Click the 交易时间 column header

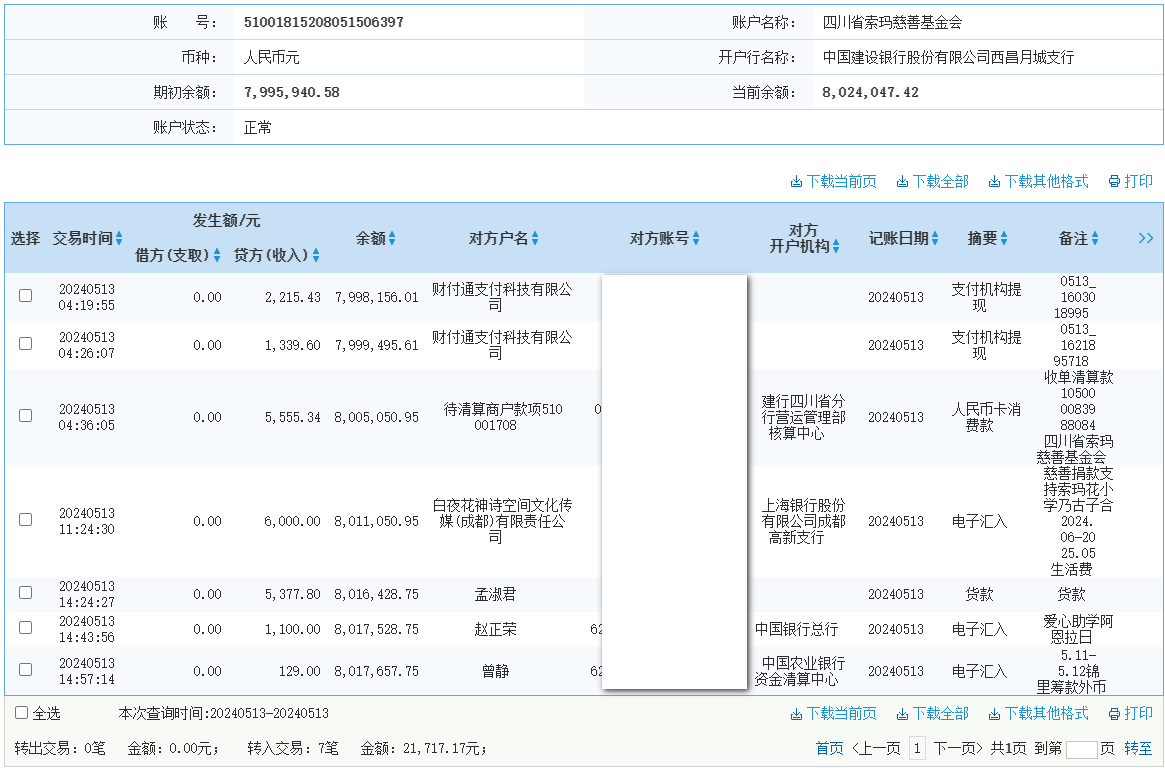pyautogui.click(x=82, y=238)
